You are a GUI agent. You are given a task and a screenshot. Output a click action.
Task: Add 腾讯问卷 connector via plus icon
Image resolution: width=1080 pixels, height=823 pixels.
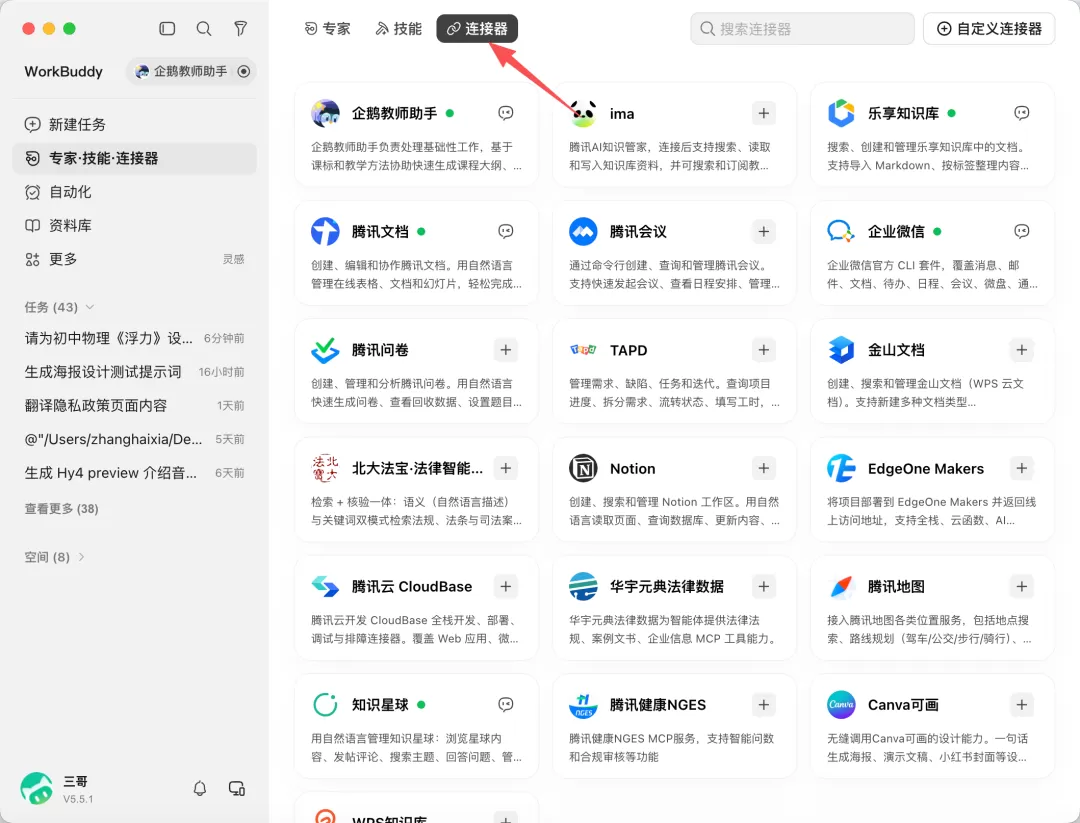506,350
